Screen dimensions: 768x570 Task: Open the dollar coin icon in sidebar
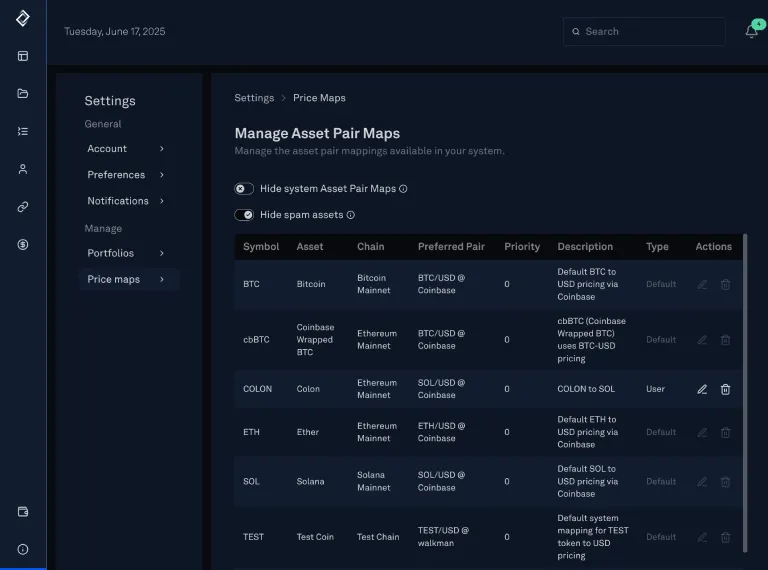coord(23,244)
